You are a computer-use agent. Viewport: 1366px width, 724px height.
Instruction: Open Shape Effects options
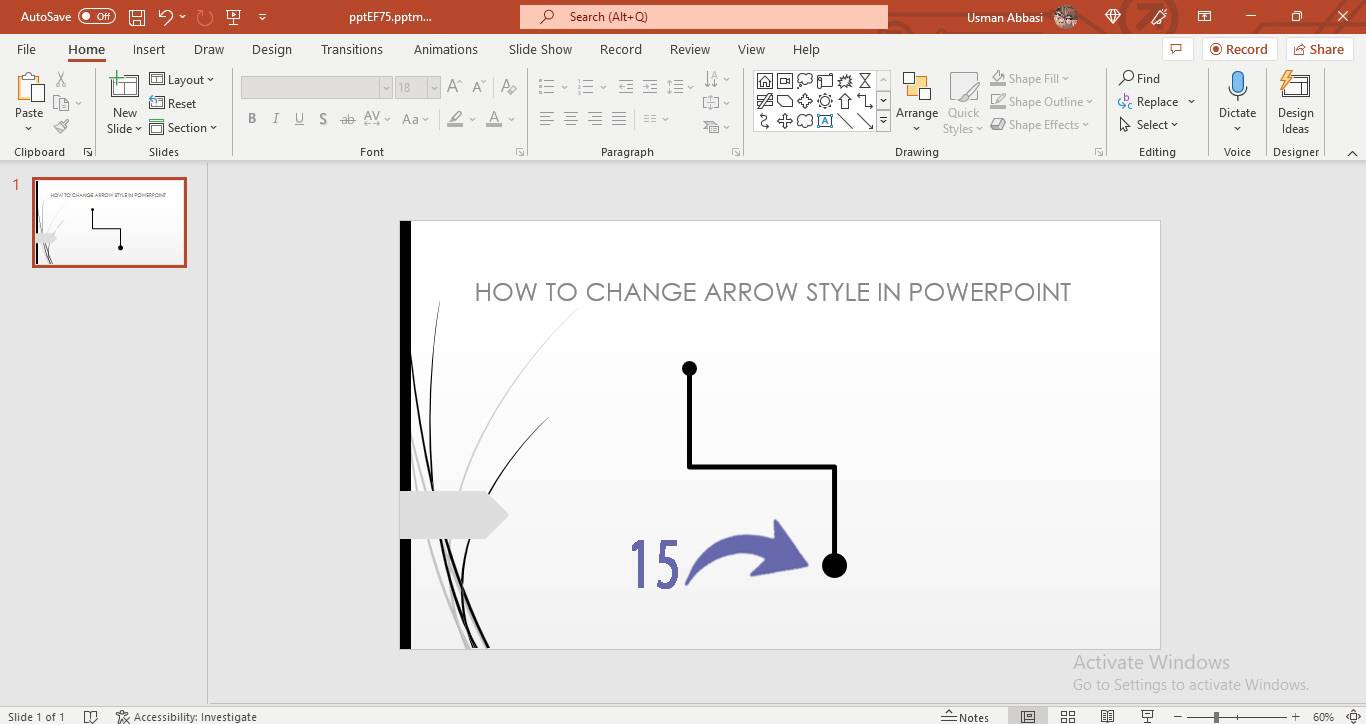point(1040,125)
